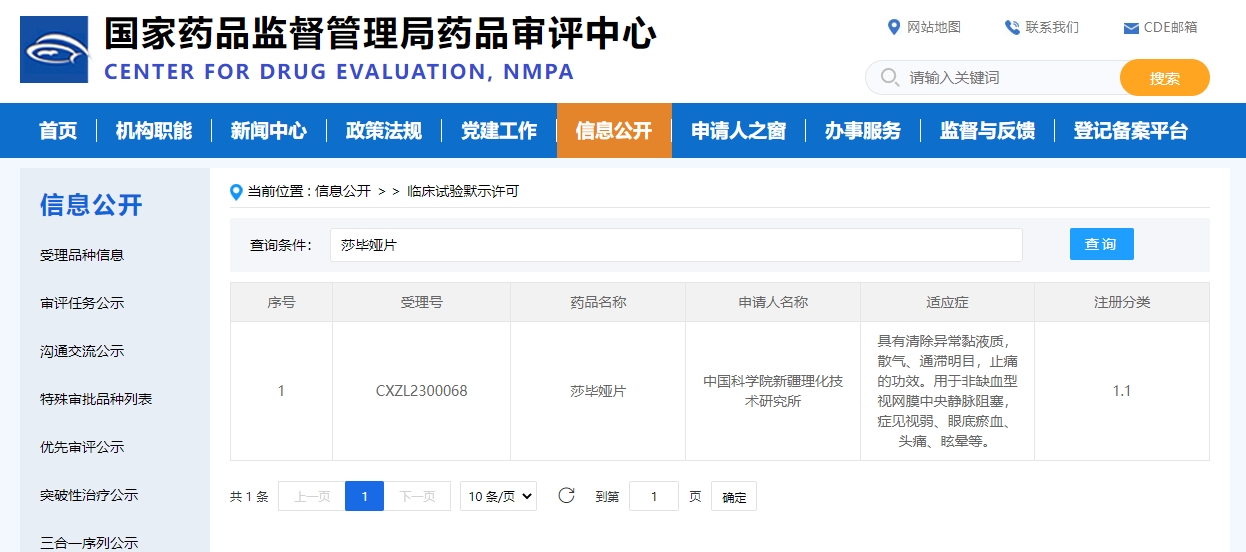This screenshot has width=1246, height=552.
Task: Click the contact us phone icon
Action: click(1012, 27)
